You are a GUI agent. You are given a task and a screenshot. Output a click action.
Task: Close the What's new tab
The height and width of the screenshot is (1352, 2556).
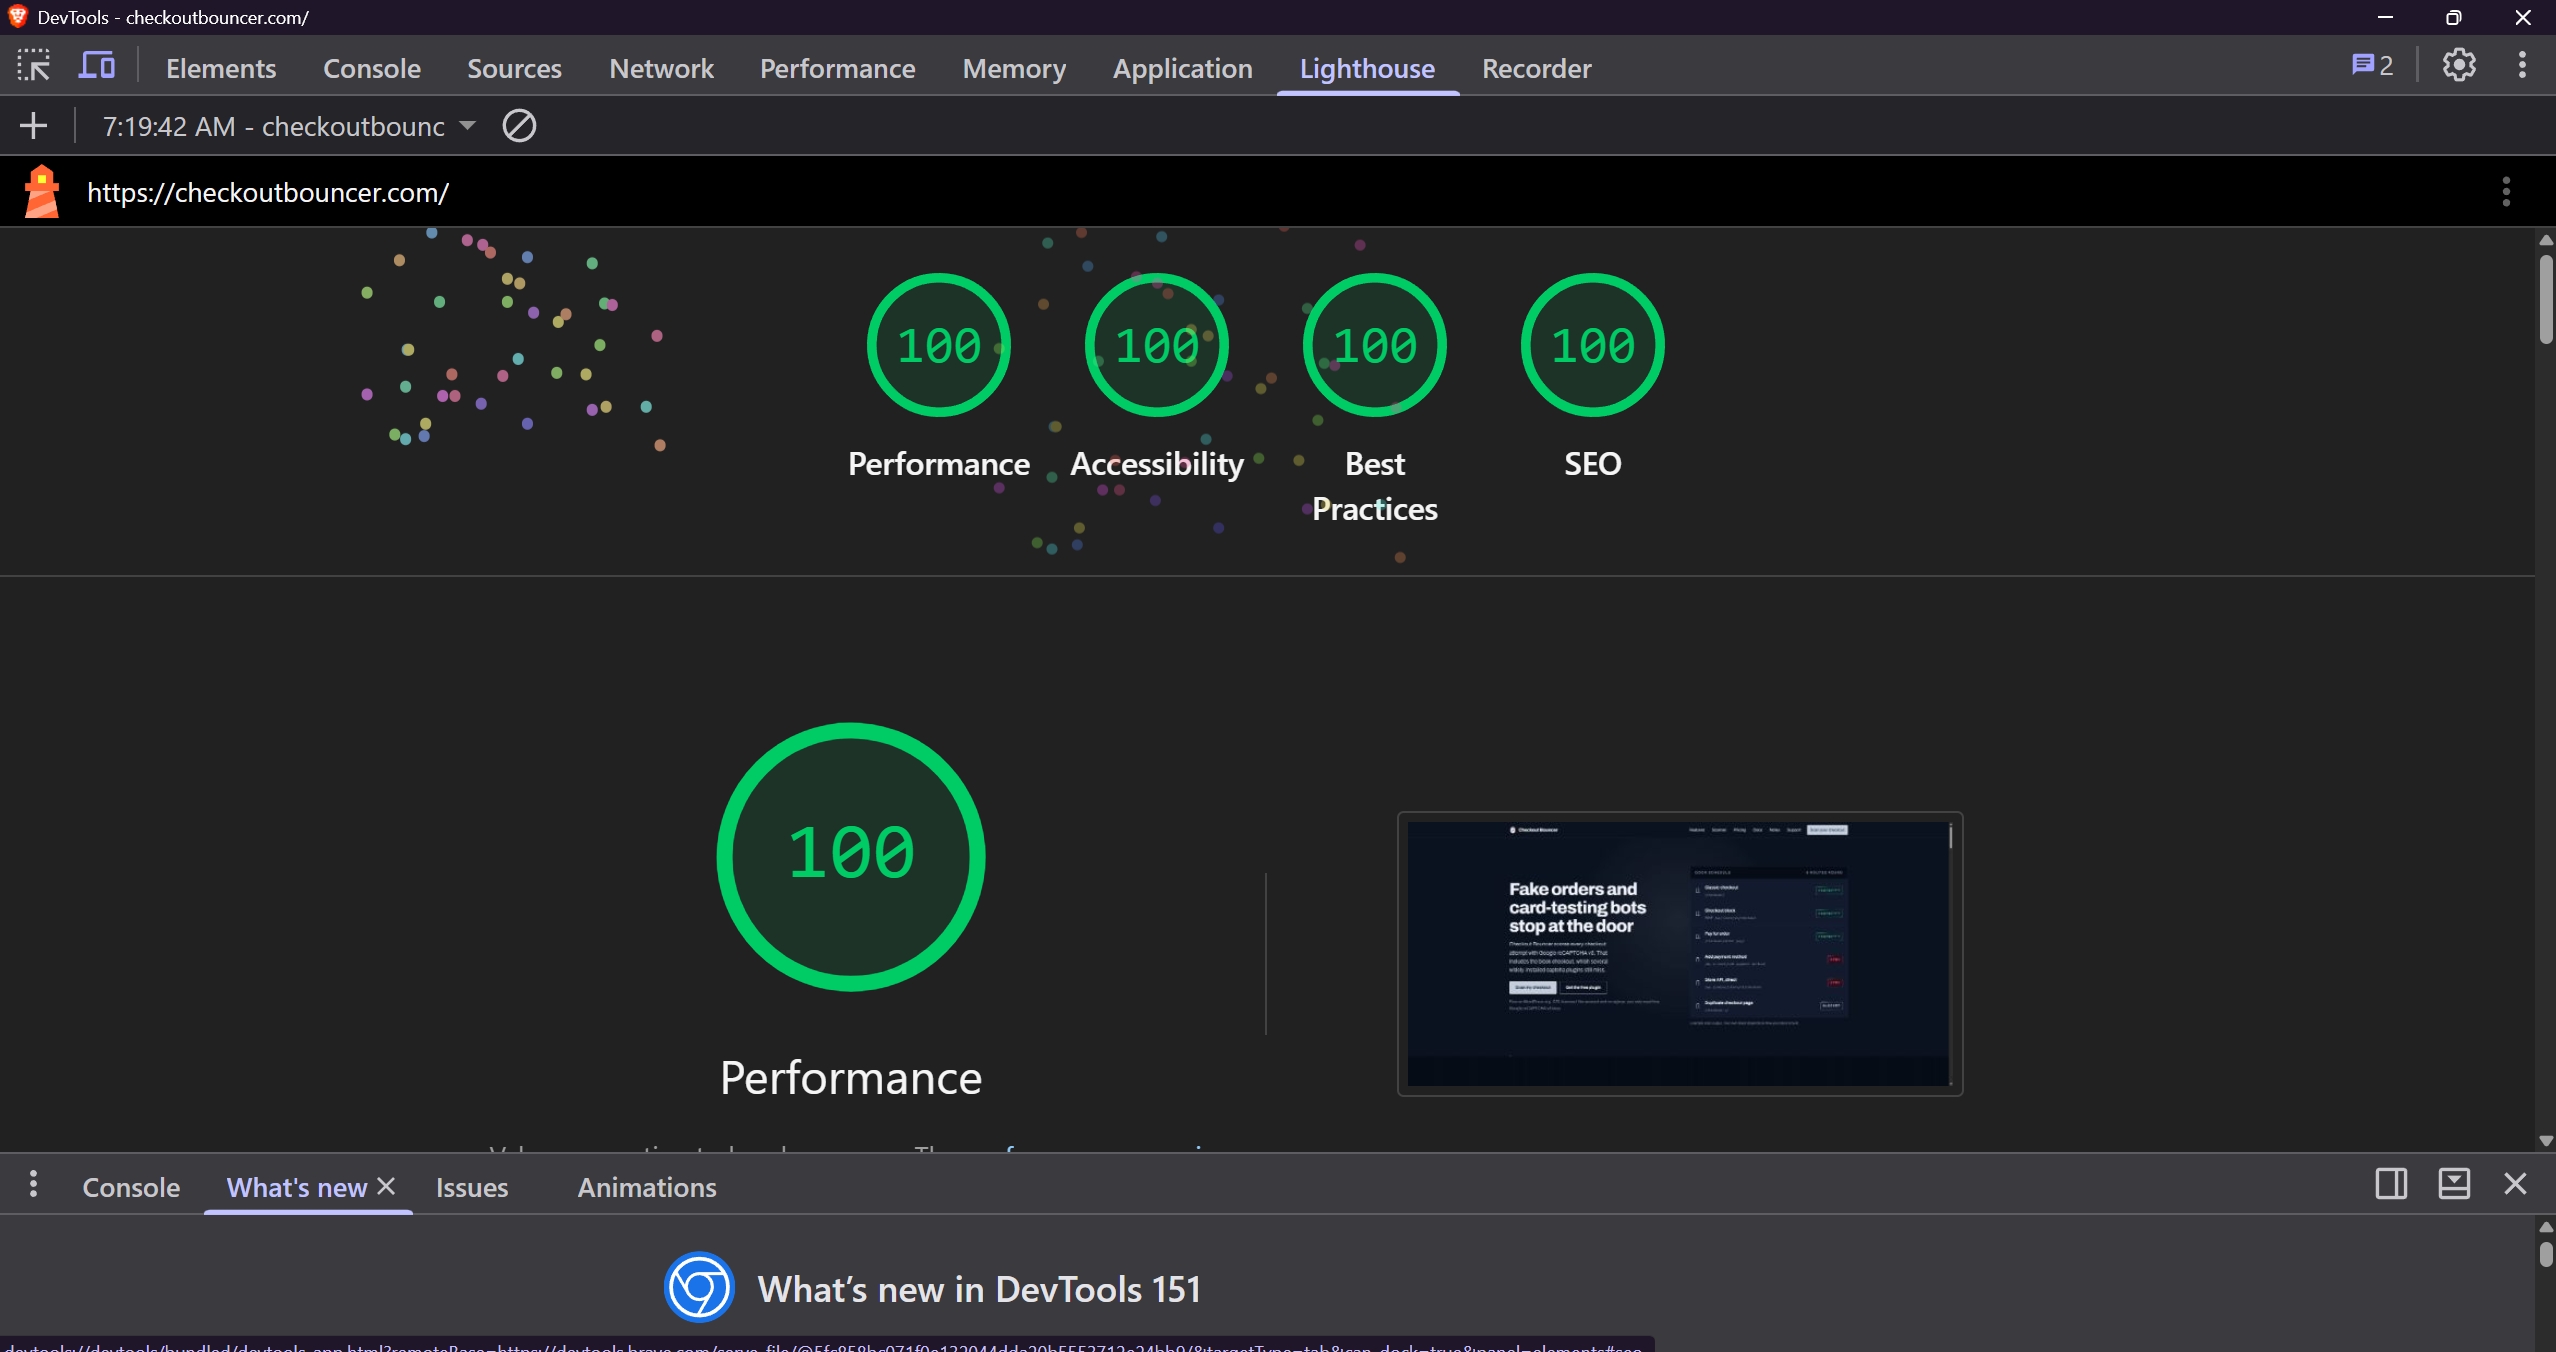386,1186
